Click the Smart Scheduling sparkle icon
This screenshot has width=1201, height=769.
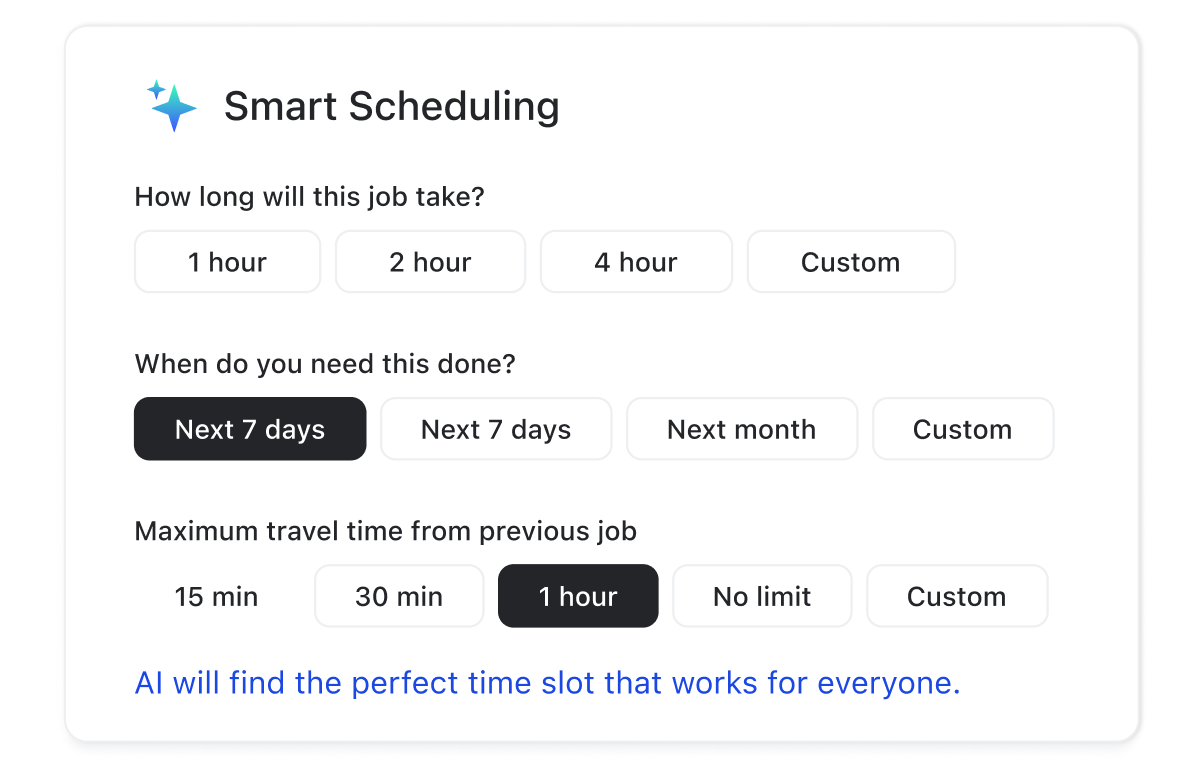(172, 106)
